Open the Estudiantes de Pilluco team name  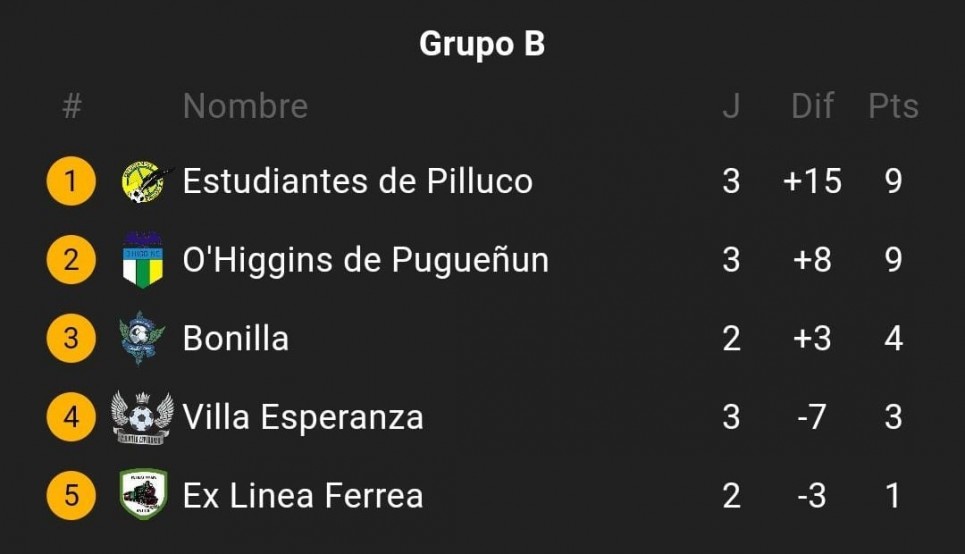(x=358, y=181)
